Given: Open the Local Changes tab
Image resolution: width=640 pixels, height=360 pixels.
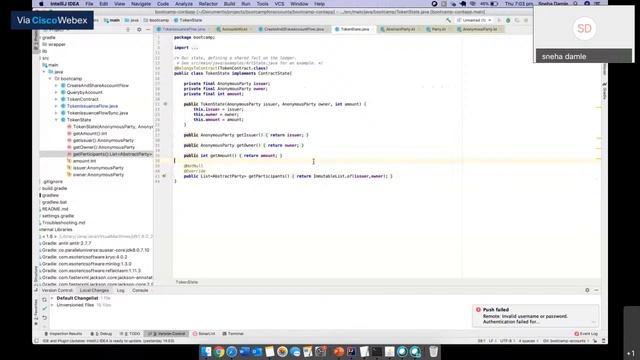Looking at the screenshot, I should pyautogui.click(x=94, y=290).
